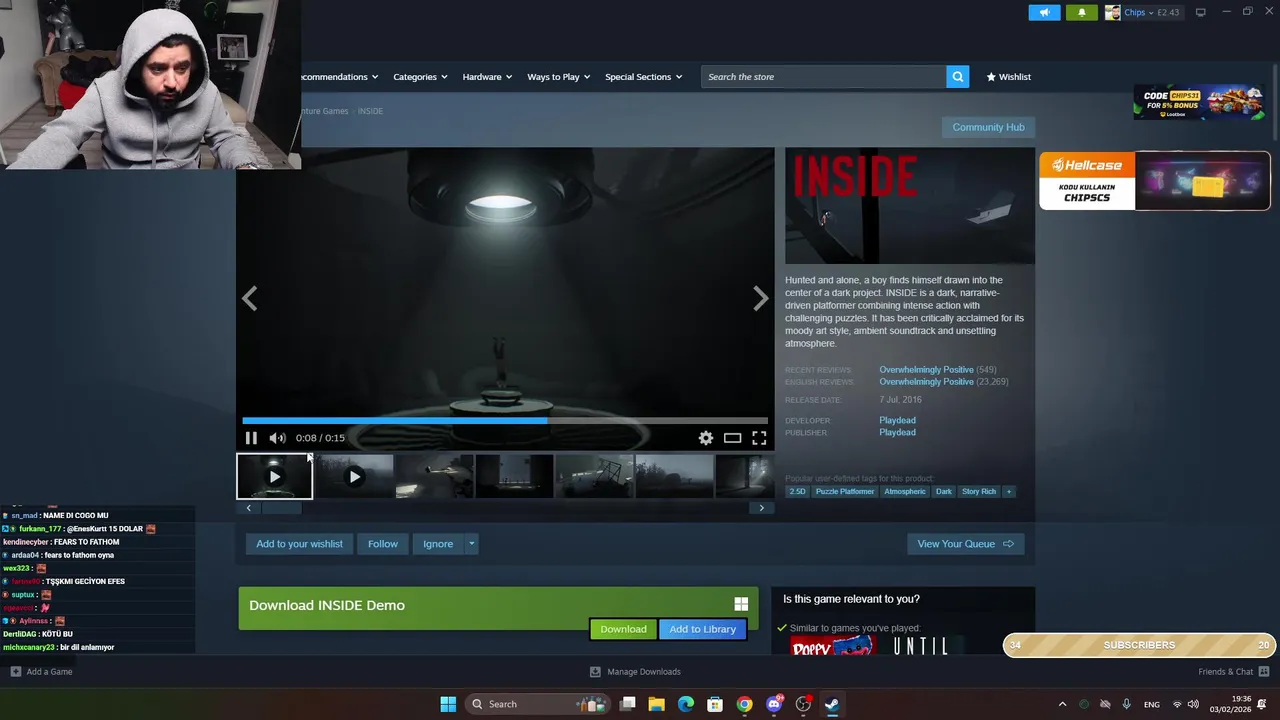Expand the Categories menu

pos(420,77)
